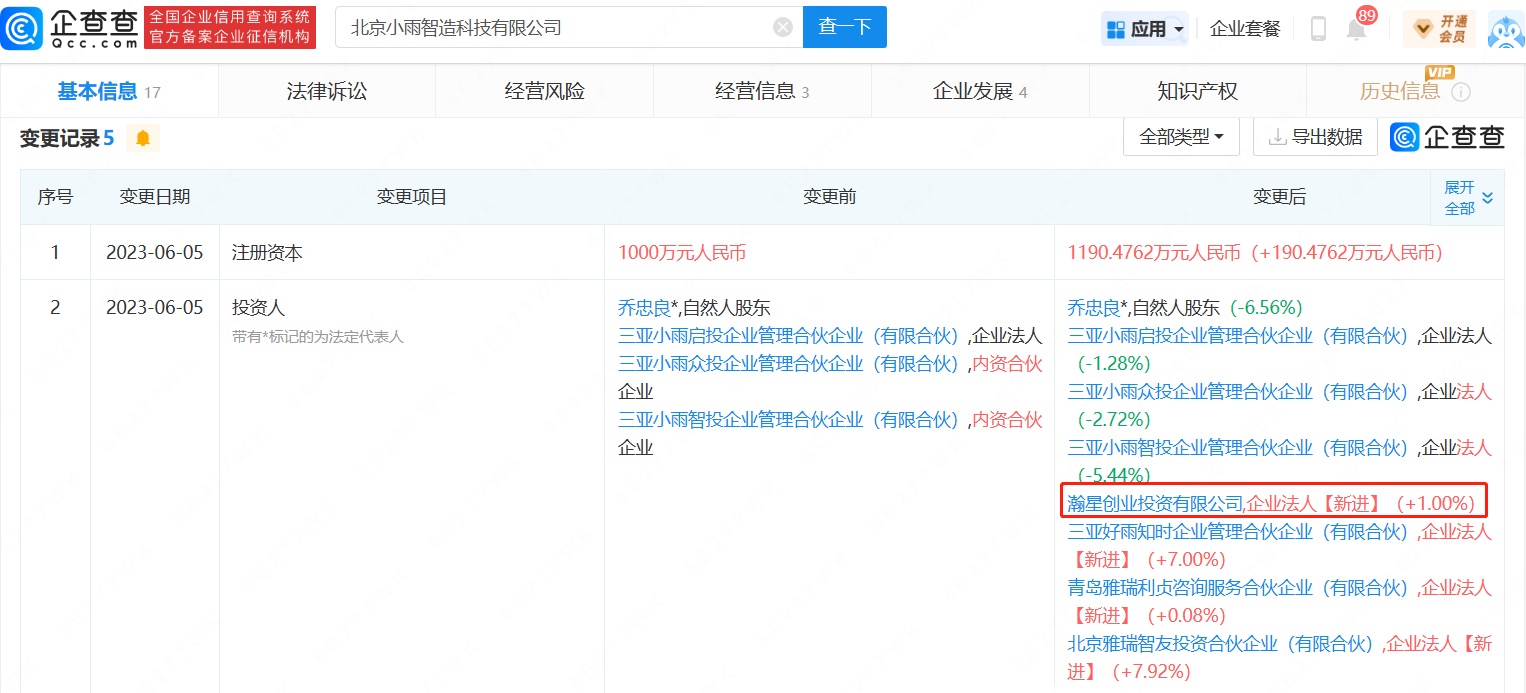Open the 全部类型 filter dropdown

point(1182,137)
